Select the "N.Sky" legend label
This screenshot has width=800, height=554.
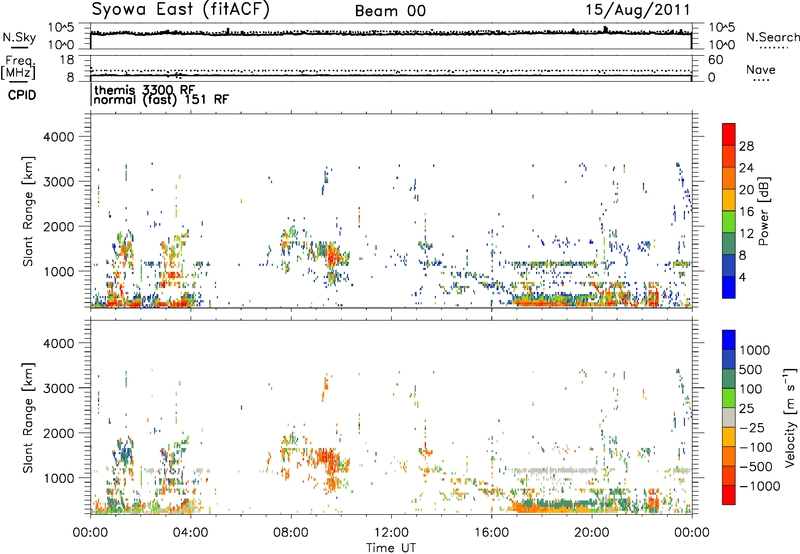coord(19,37)
